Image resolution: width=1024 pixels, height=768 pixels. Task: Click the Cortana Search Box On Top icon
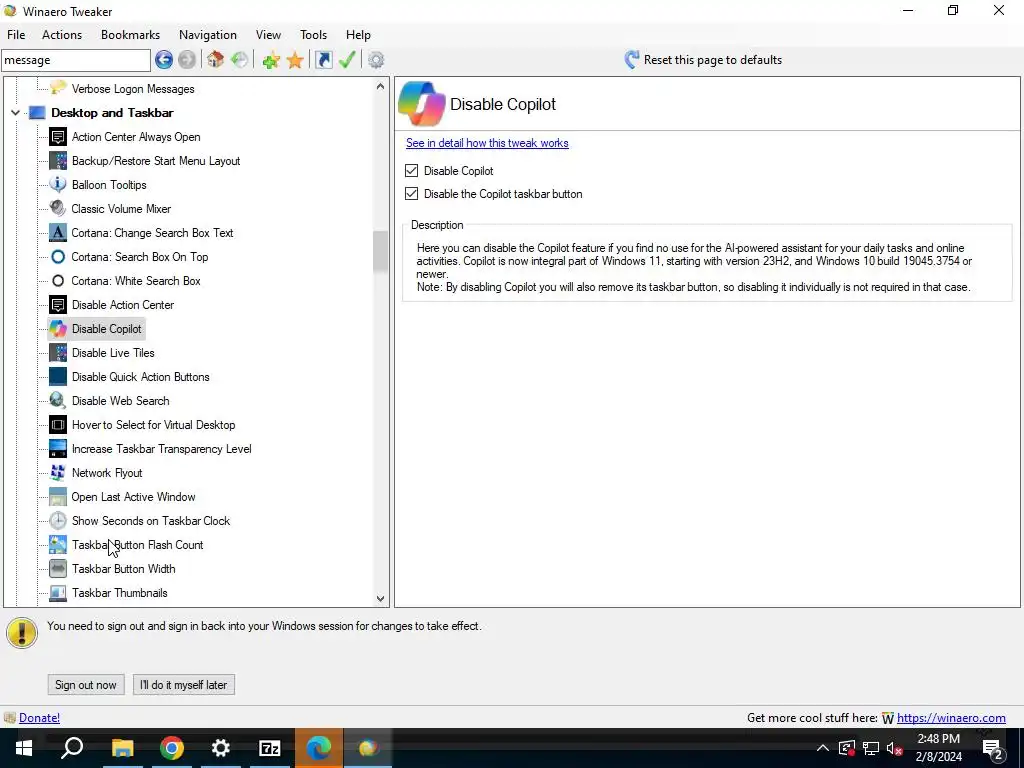[58, 257]
